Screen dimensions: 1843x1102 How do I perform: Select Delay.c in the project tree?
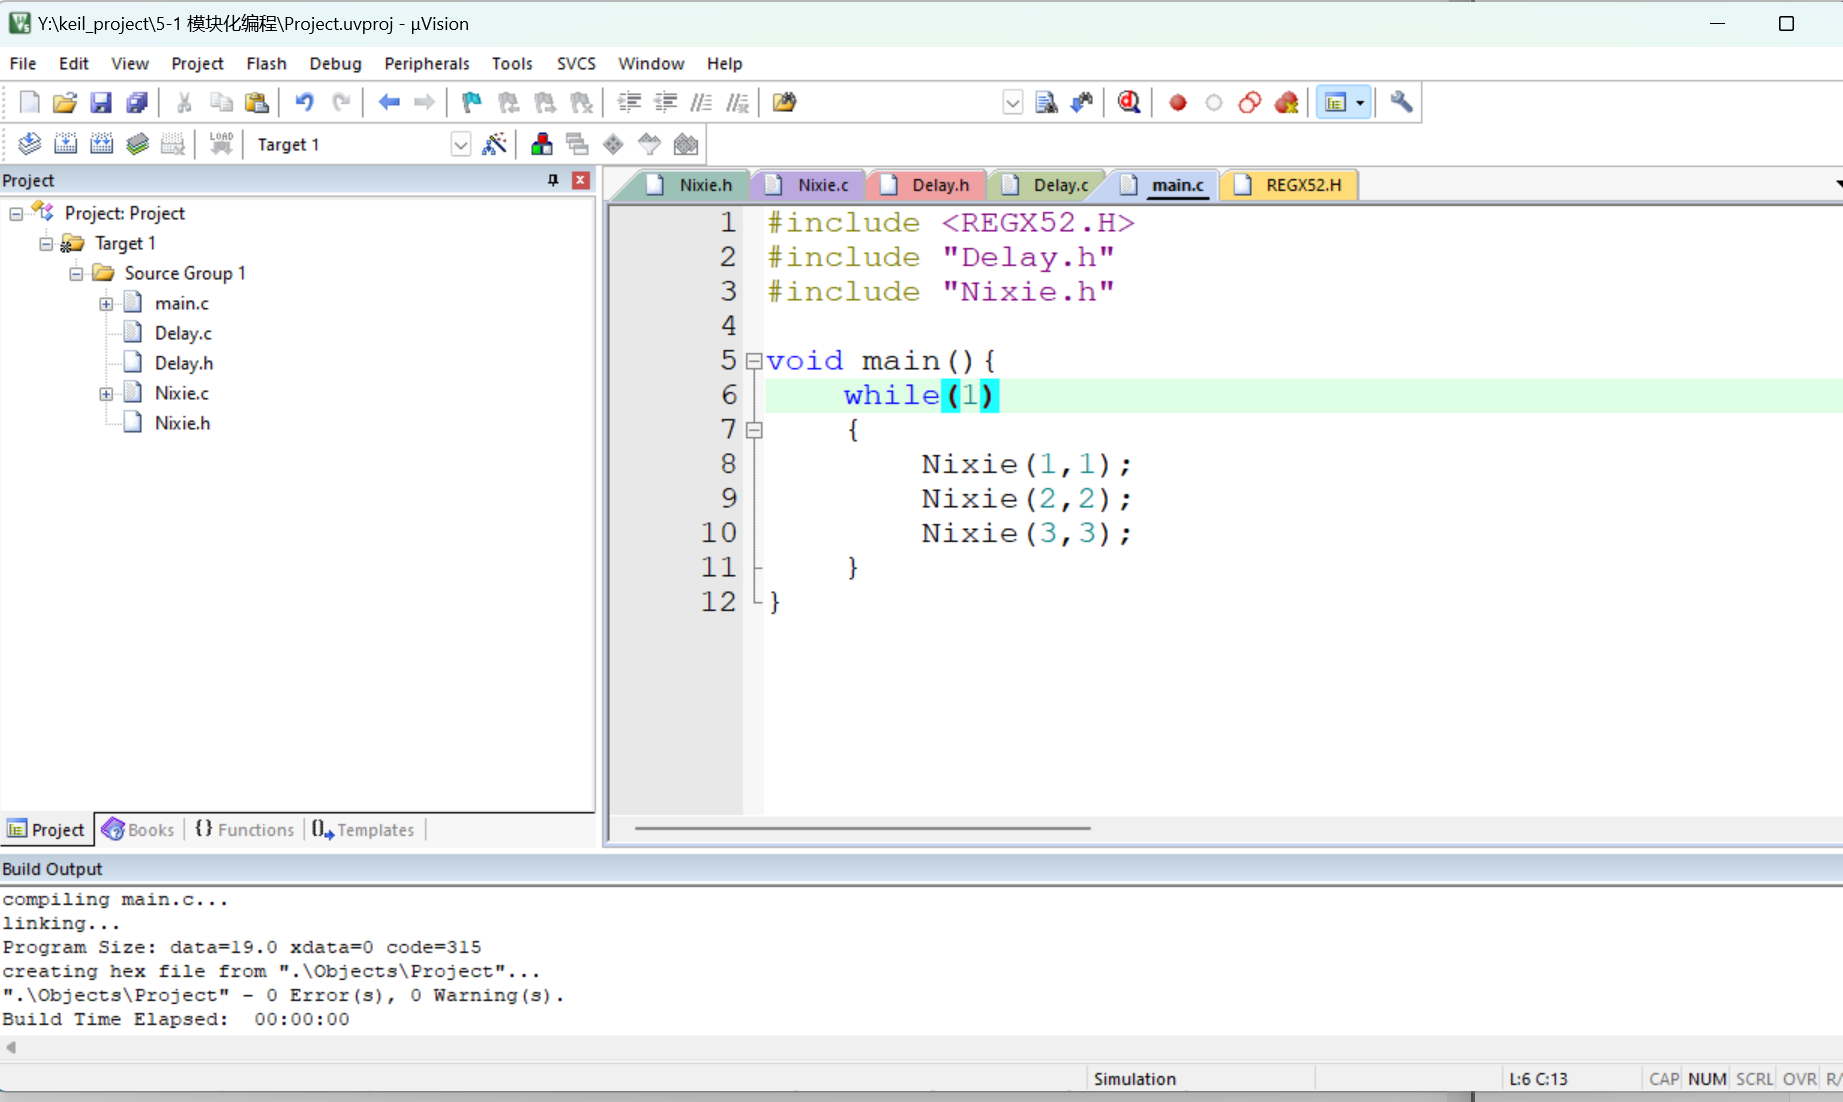(183, 333)
